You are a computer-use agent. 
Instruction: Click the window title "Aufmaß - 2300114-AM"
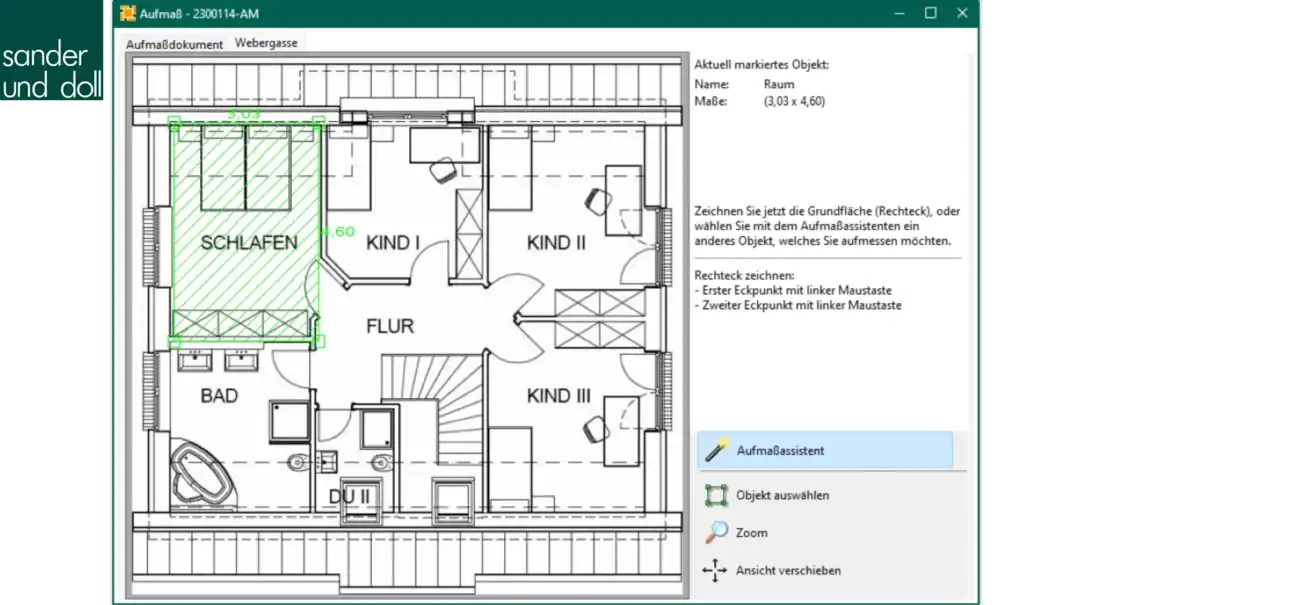[197, 13]
